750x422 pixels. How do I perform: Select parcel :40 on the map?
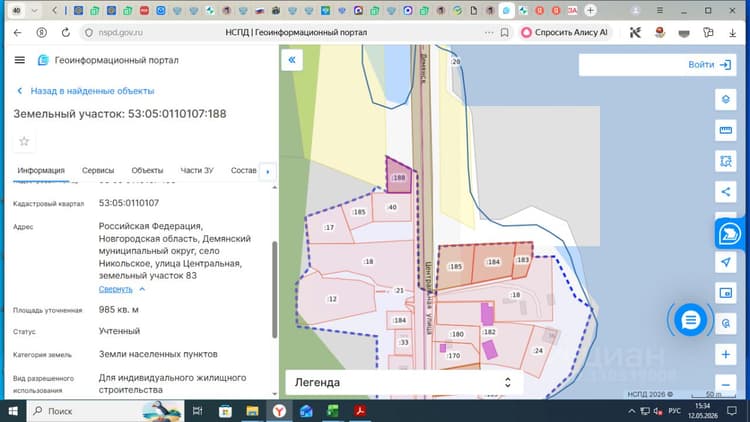(392, 207)
